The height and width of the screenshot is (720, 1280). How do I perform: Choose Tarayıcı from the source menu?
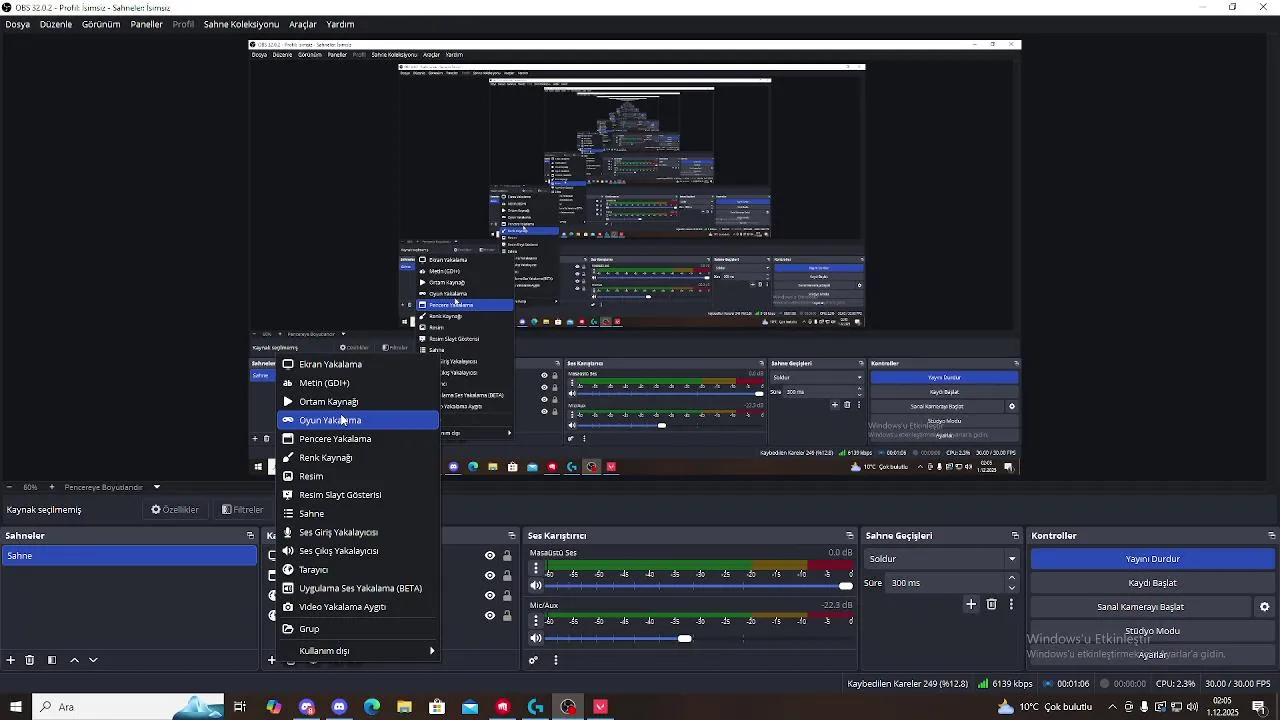(x=357, y=570)
